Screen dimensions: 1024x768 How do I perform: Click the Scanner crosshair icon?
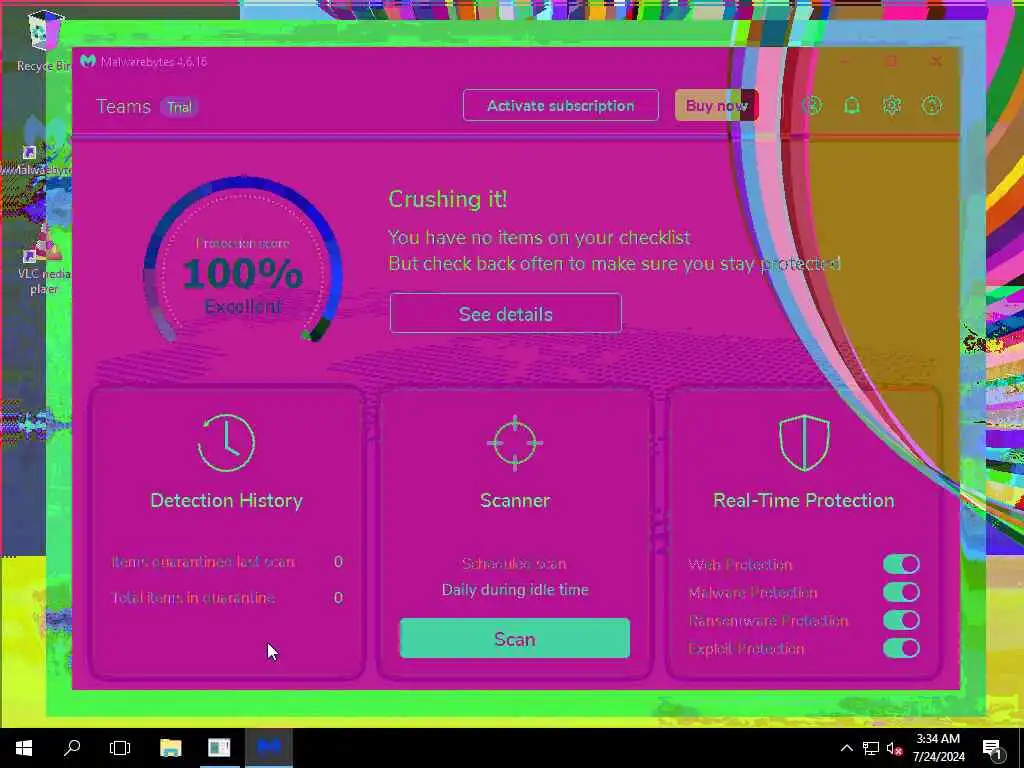pos(515,443)
